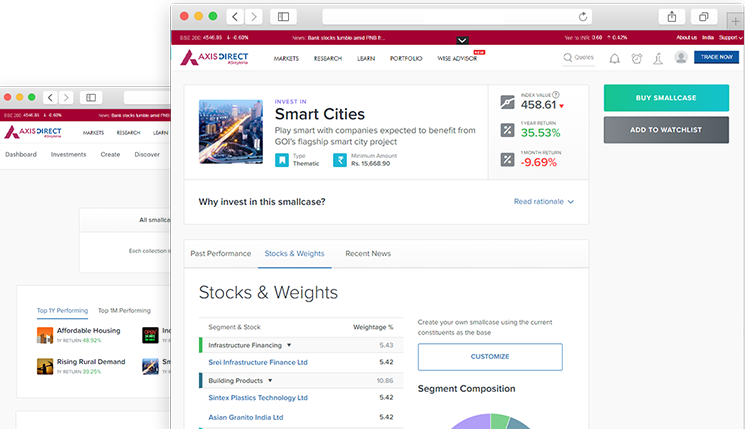The image size is (745, 429).
Task: Click the Quotes search field
Action: (579, 57)
